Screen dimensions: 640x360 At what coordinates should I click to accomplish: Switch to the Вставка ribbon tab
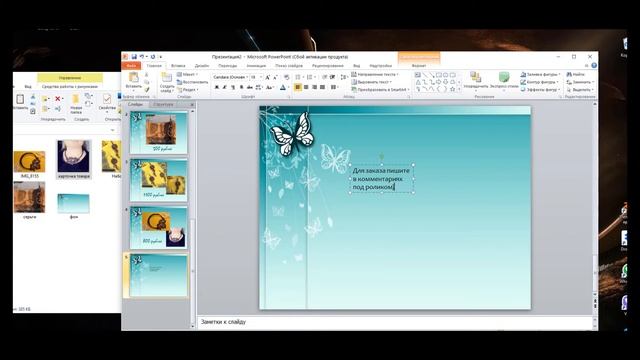click(x=178, y=66)
